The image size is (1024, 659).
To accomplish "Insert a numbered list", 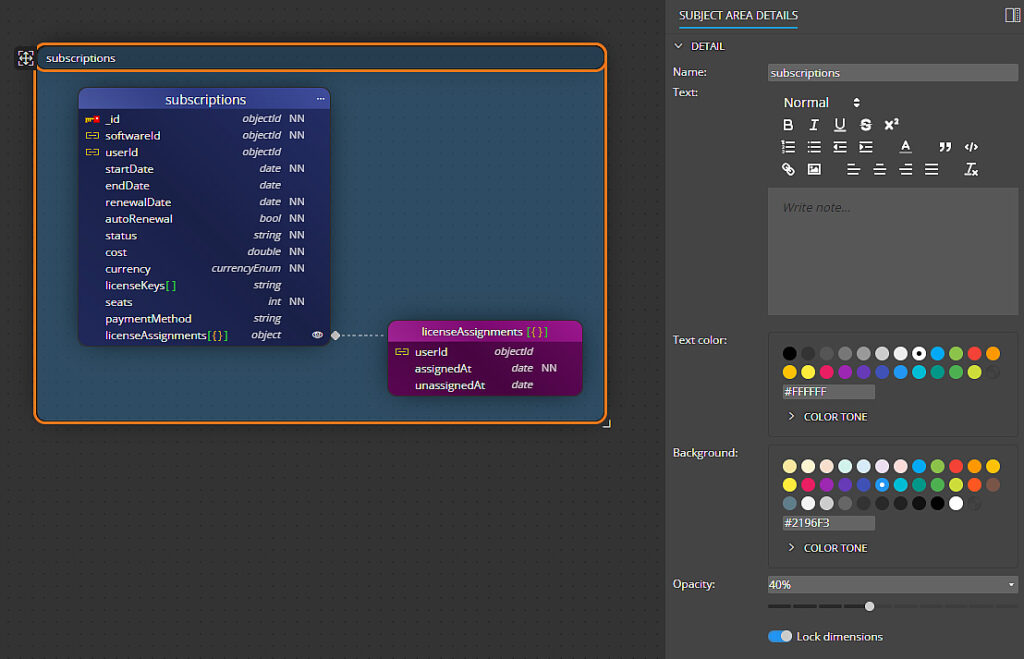I will click(788, 147).
